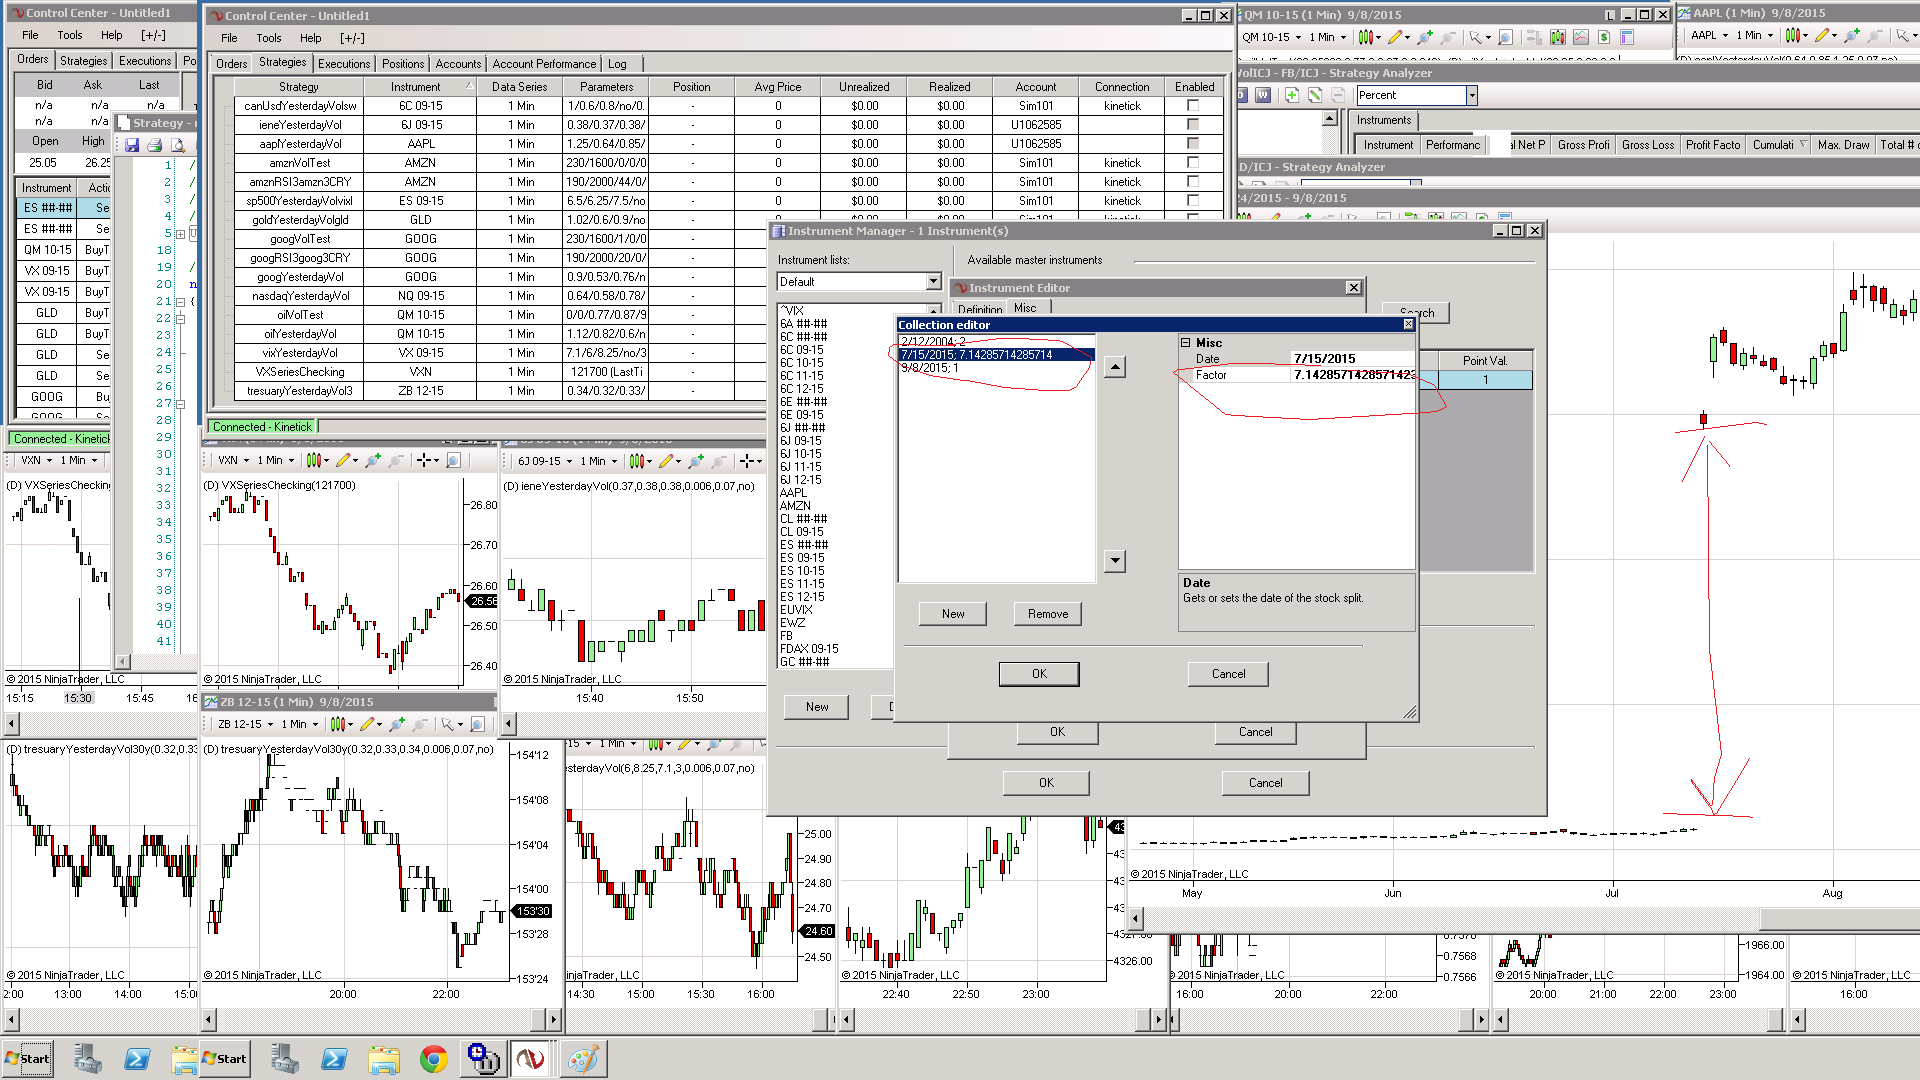The image size is (1920, 1080).
Task: Click New button in Collection editor
Action: click(952, 614)
